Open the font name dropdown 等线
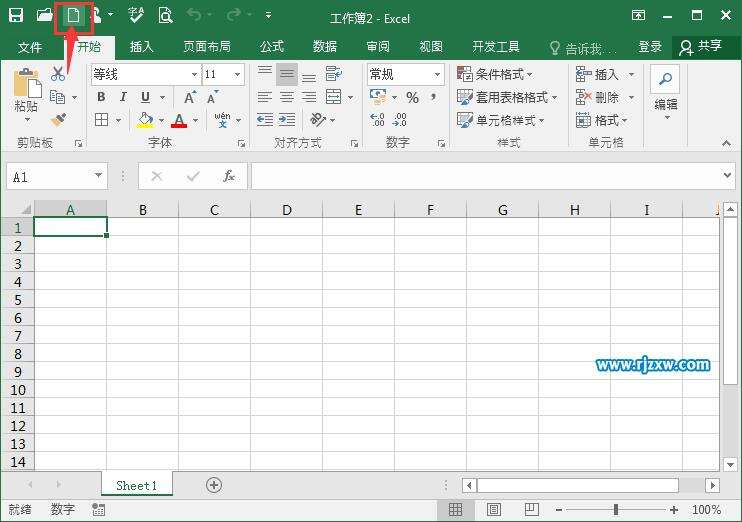 194,74
